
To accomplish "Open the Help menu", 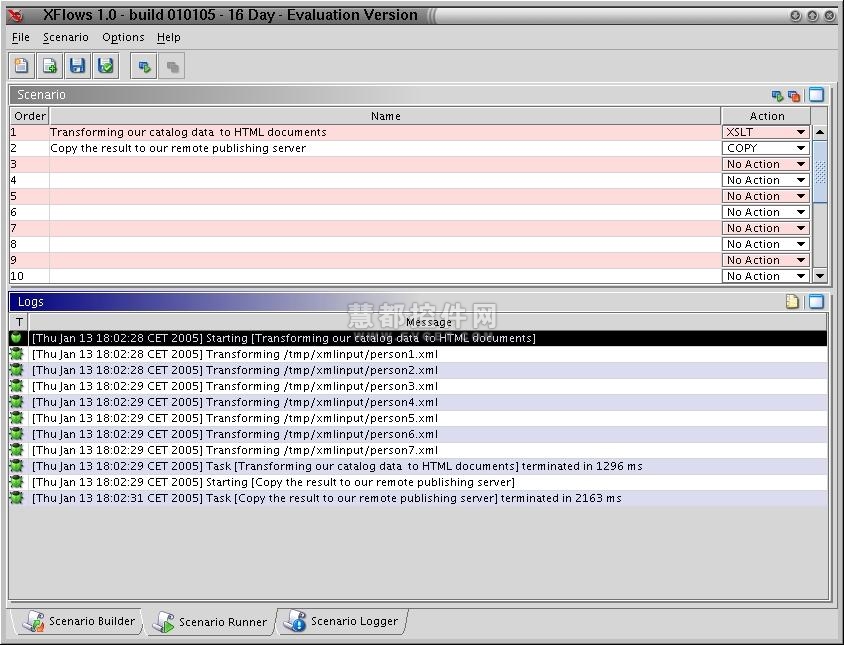I will (168, 37).
